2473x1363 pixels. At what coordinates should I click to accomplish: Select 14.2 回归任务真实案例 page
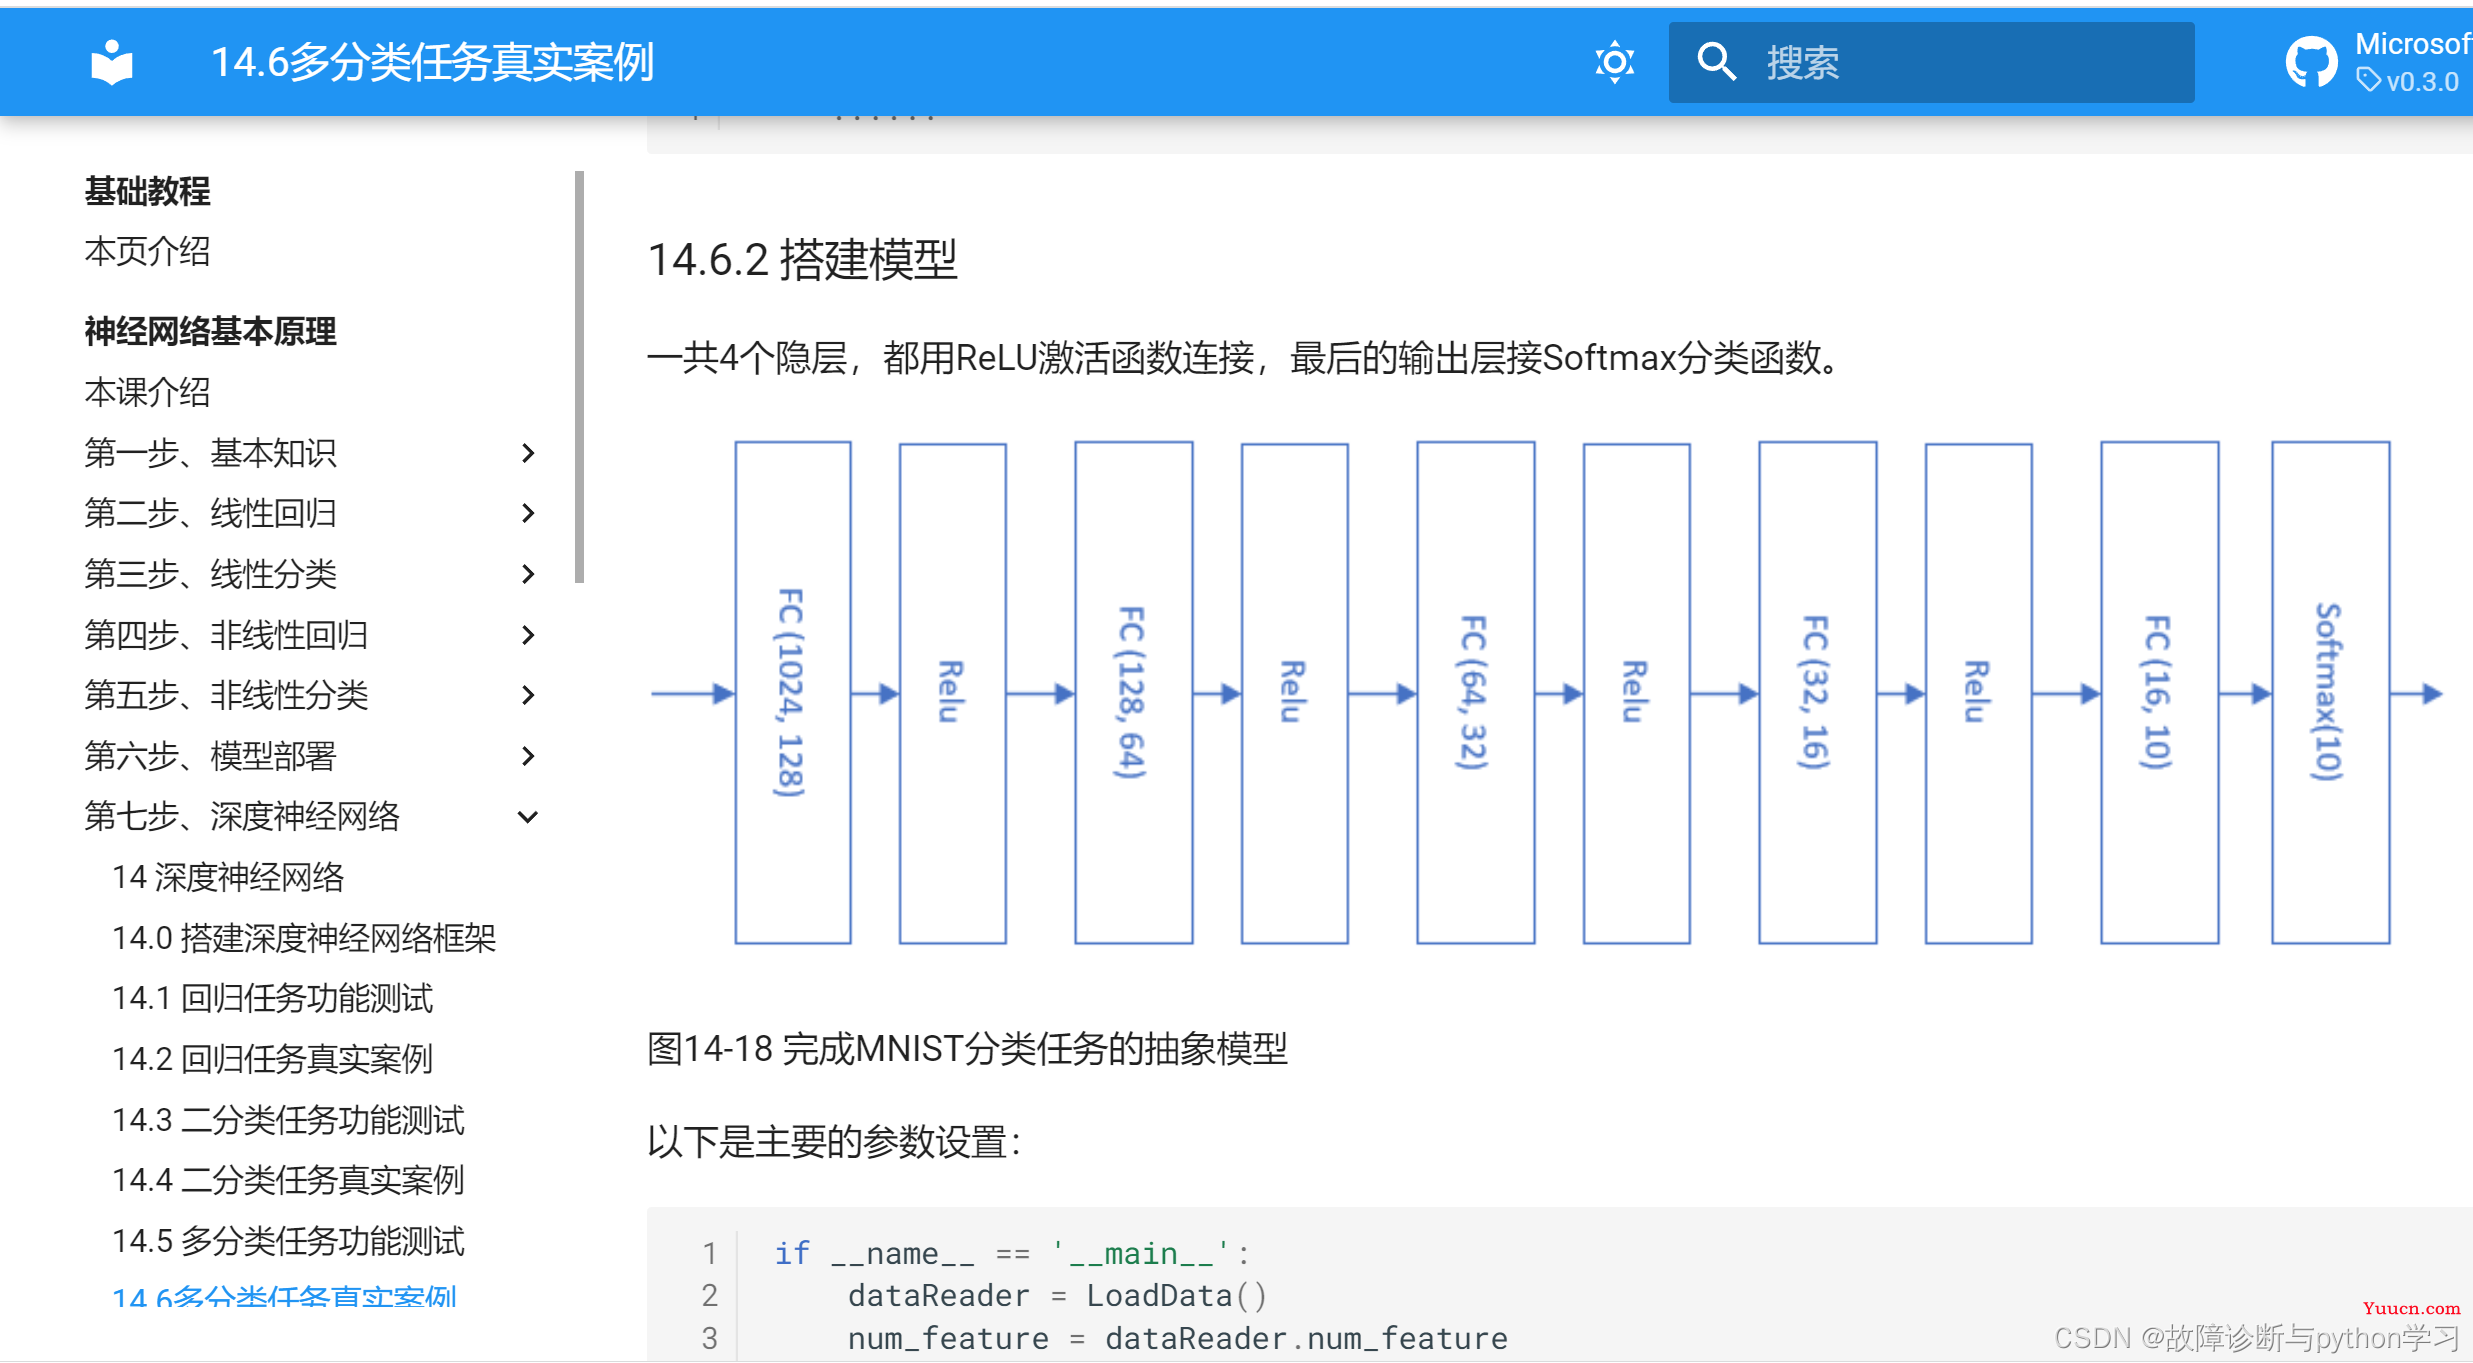[272, 1059]
